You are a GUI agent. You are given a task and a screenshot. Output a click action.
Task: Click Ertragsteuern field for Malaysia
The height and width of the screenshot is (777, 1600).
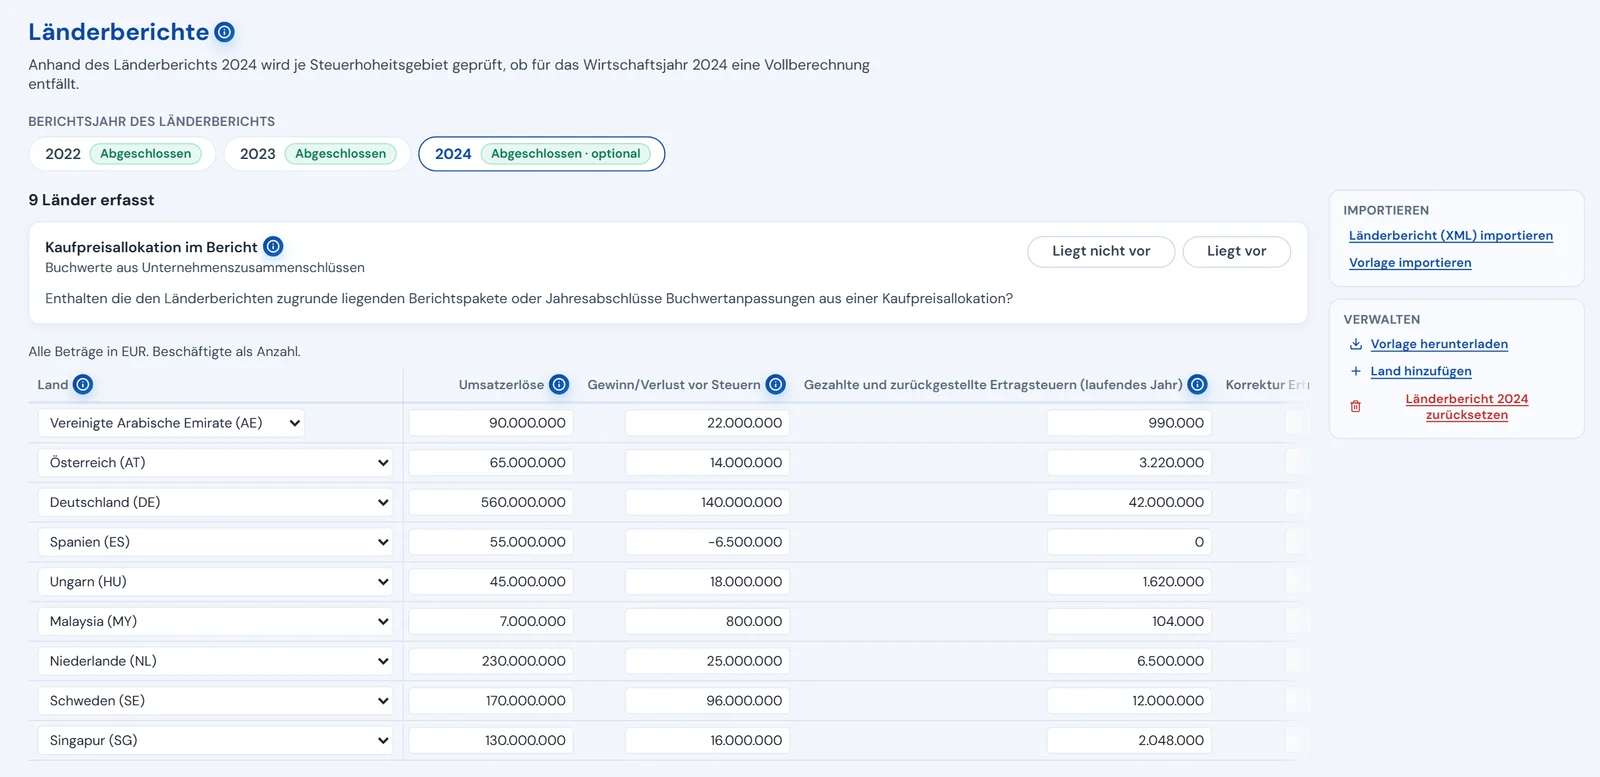tap(1130, 621)
